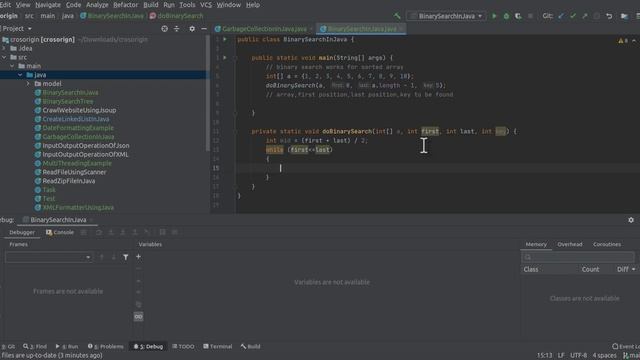The image size is (640, 360).
Task: Select MultiThreadingExample in project tree
Action: coord(77,163)
